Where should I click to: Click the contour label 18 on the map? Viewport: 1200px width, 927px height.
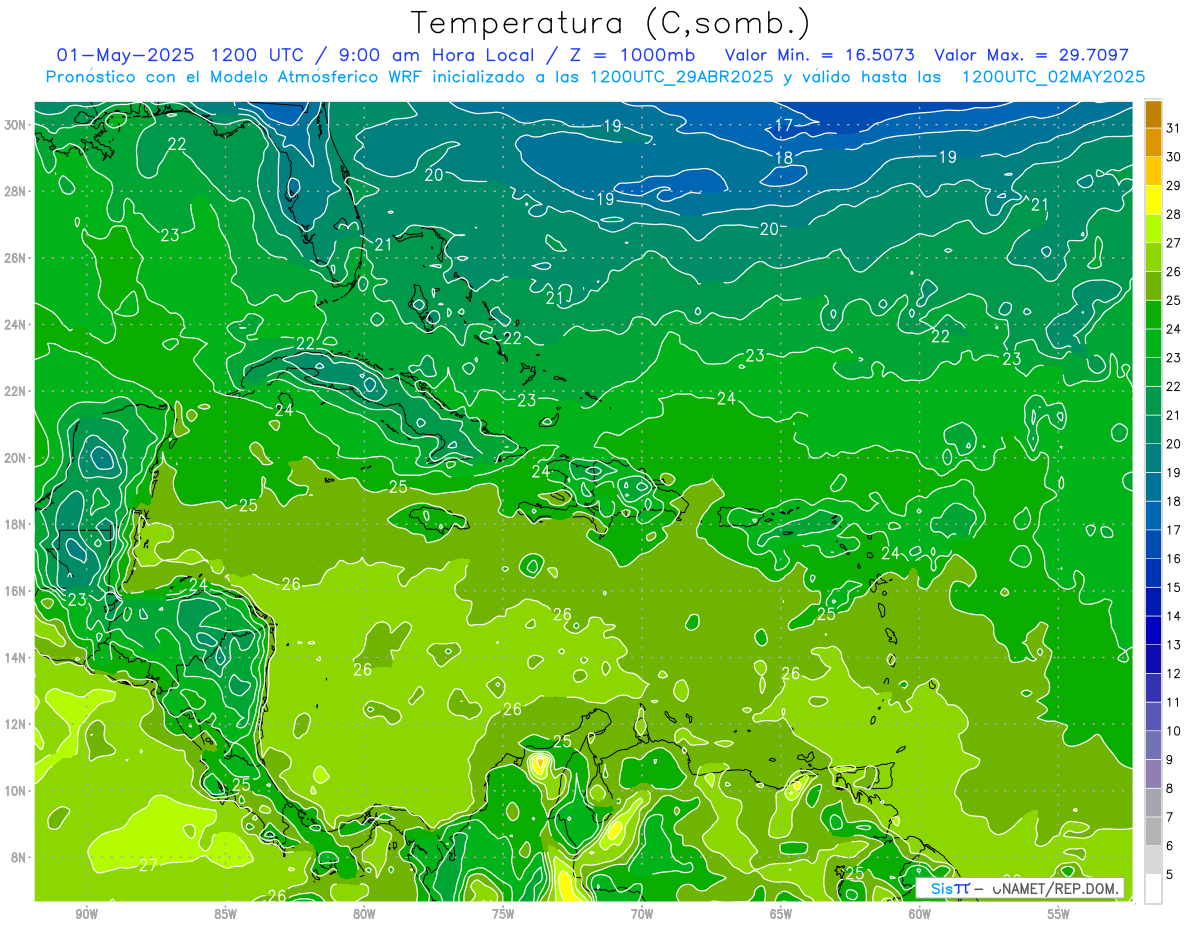(785, 158)
